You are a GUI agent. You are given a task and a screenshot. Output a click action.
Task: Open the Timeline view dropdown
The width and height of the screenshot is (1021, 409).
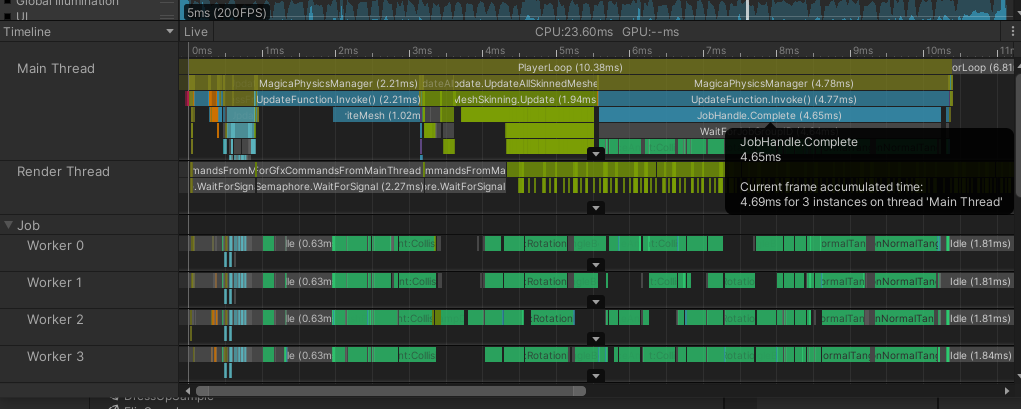coord(89,31)
